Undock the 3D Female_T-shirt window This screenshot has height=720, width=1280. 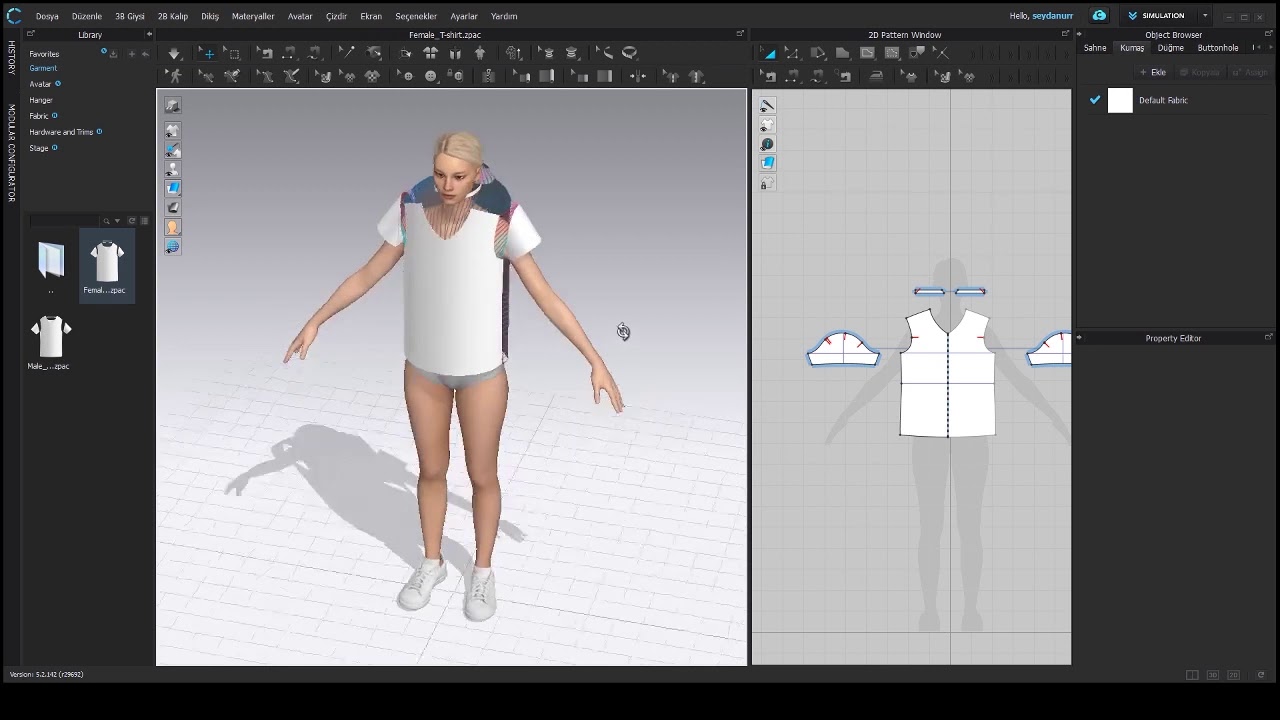[740, 35]
